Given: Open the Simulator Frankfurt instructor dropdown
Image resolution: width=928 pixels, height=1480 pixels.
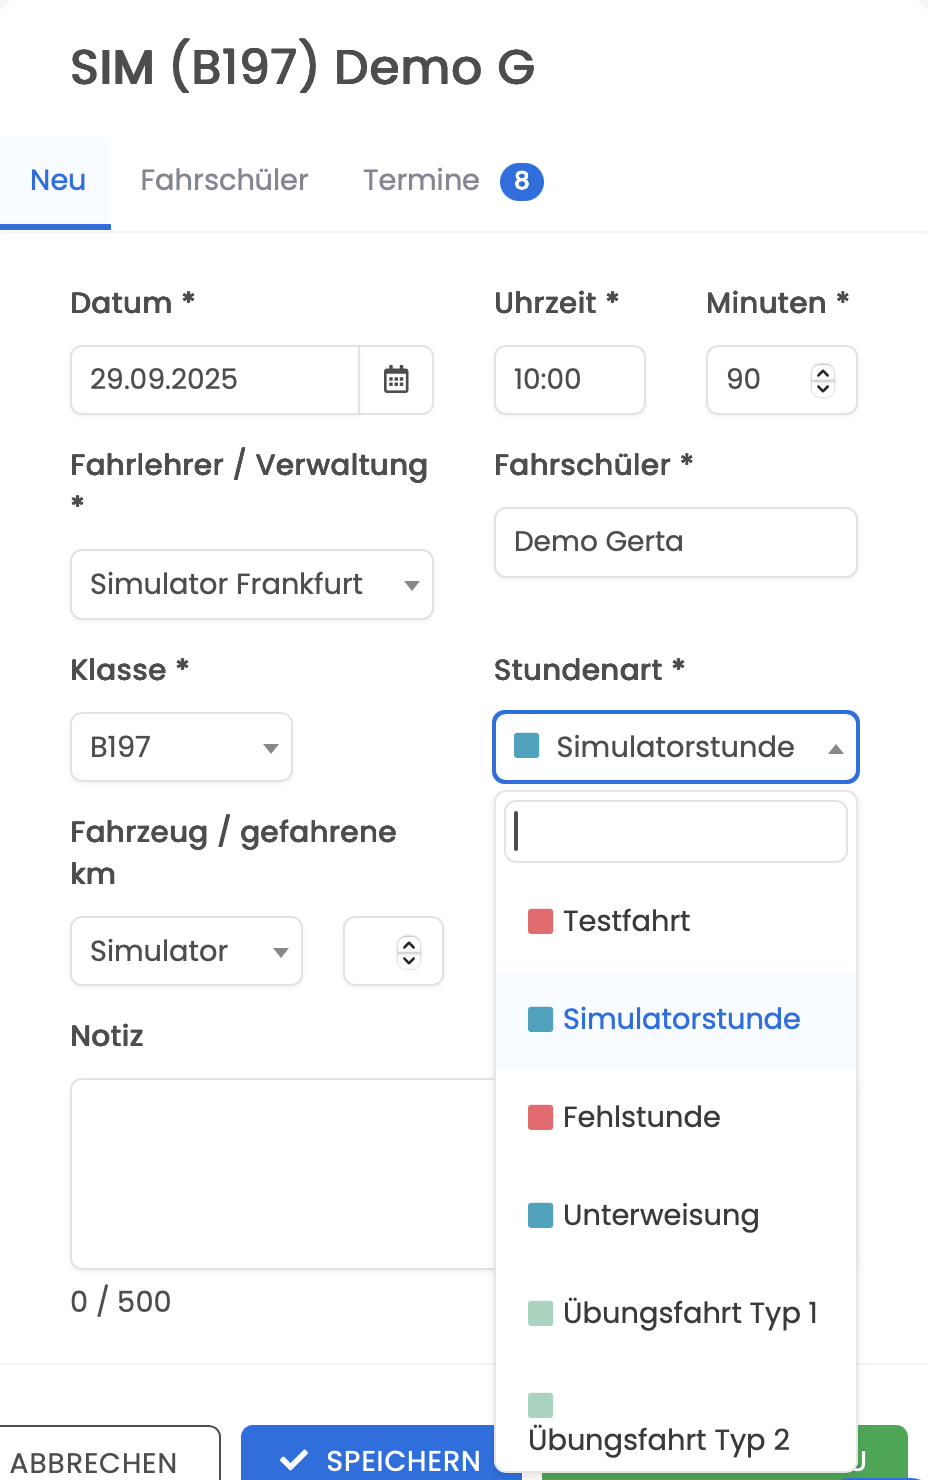Looking at the screenshot, I should point(252,585).
